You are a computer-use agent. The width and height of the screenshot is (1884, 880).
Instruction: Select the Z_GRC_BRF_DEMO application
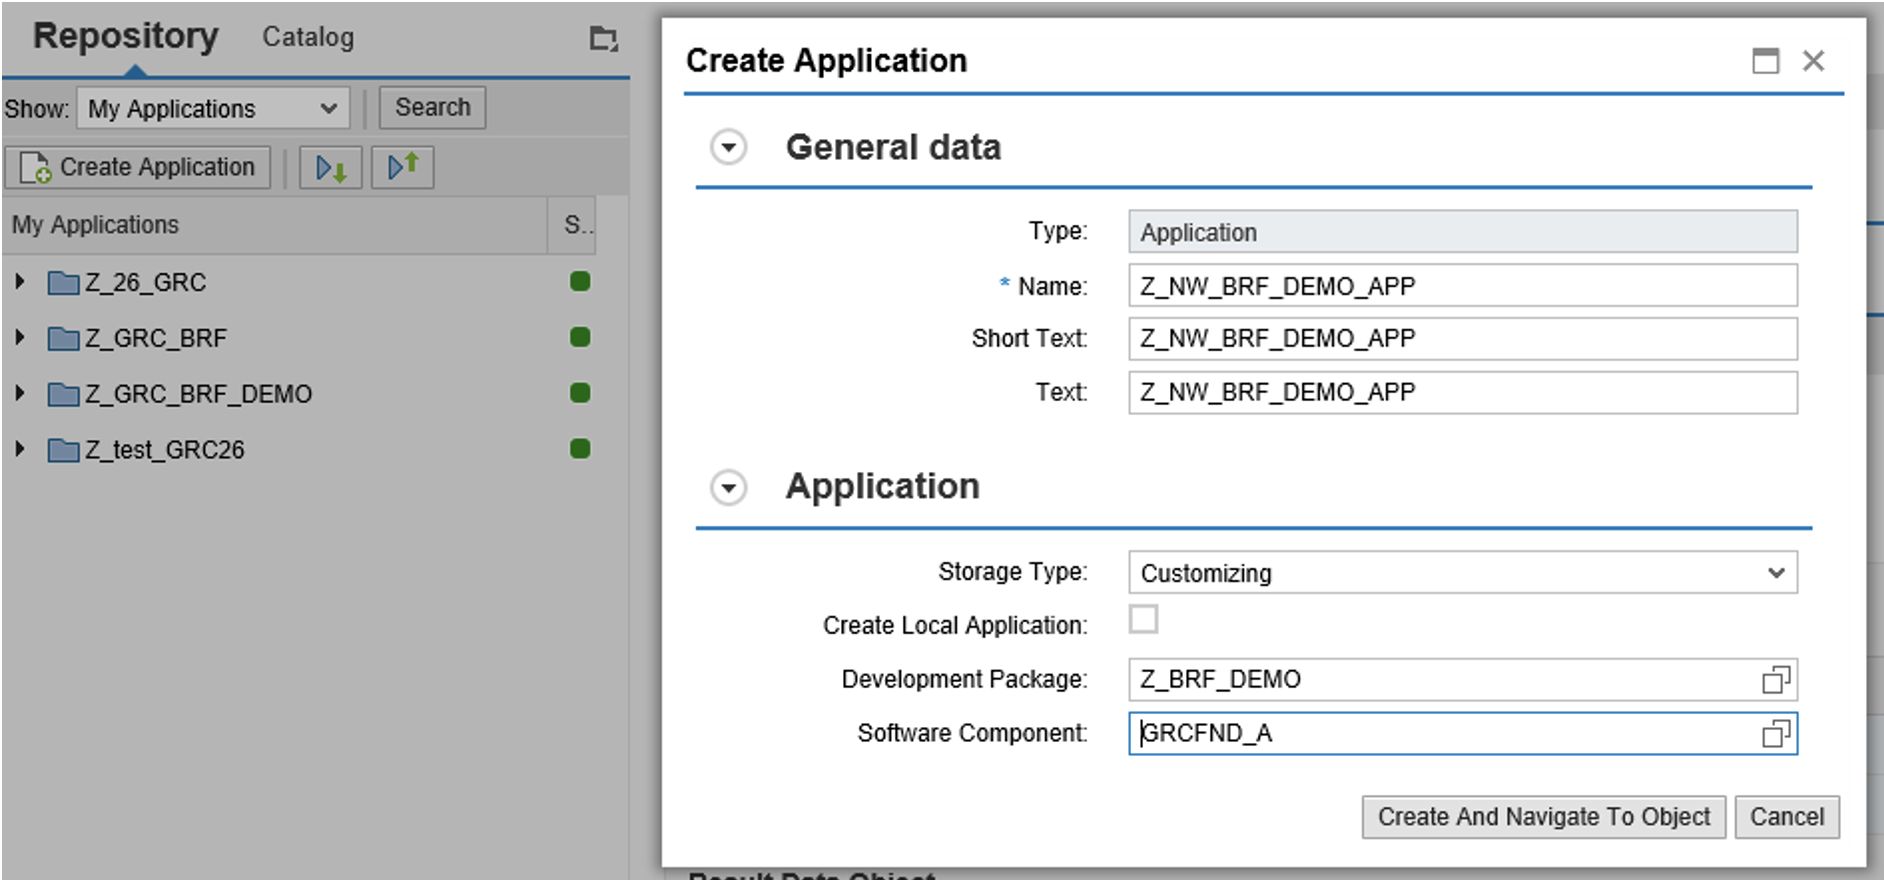[x=199, y=395]
